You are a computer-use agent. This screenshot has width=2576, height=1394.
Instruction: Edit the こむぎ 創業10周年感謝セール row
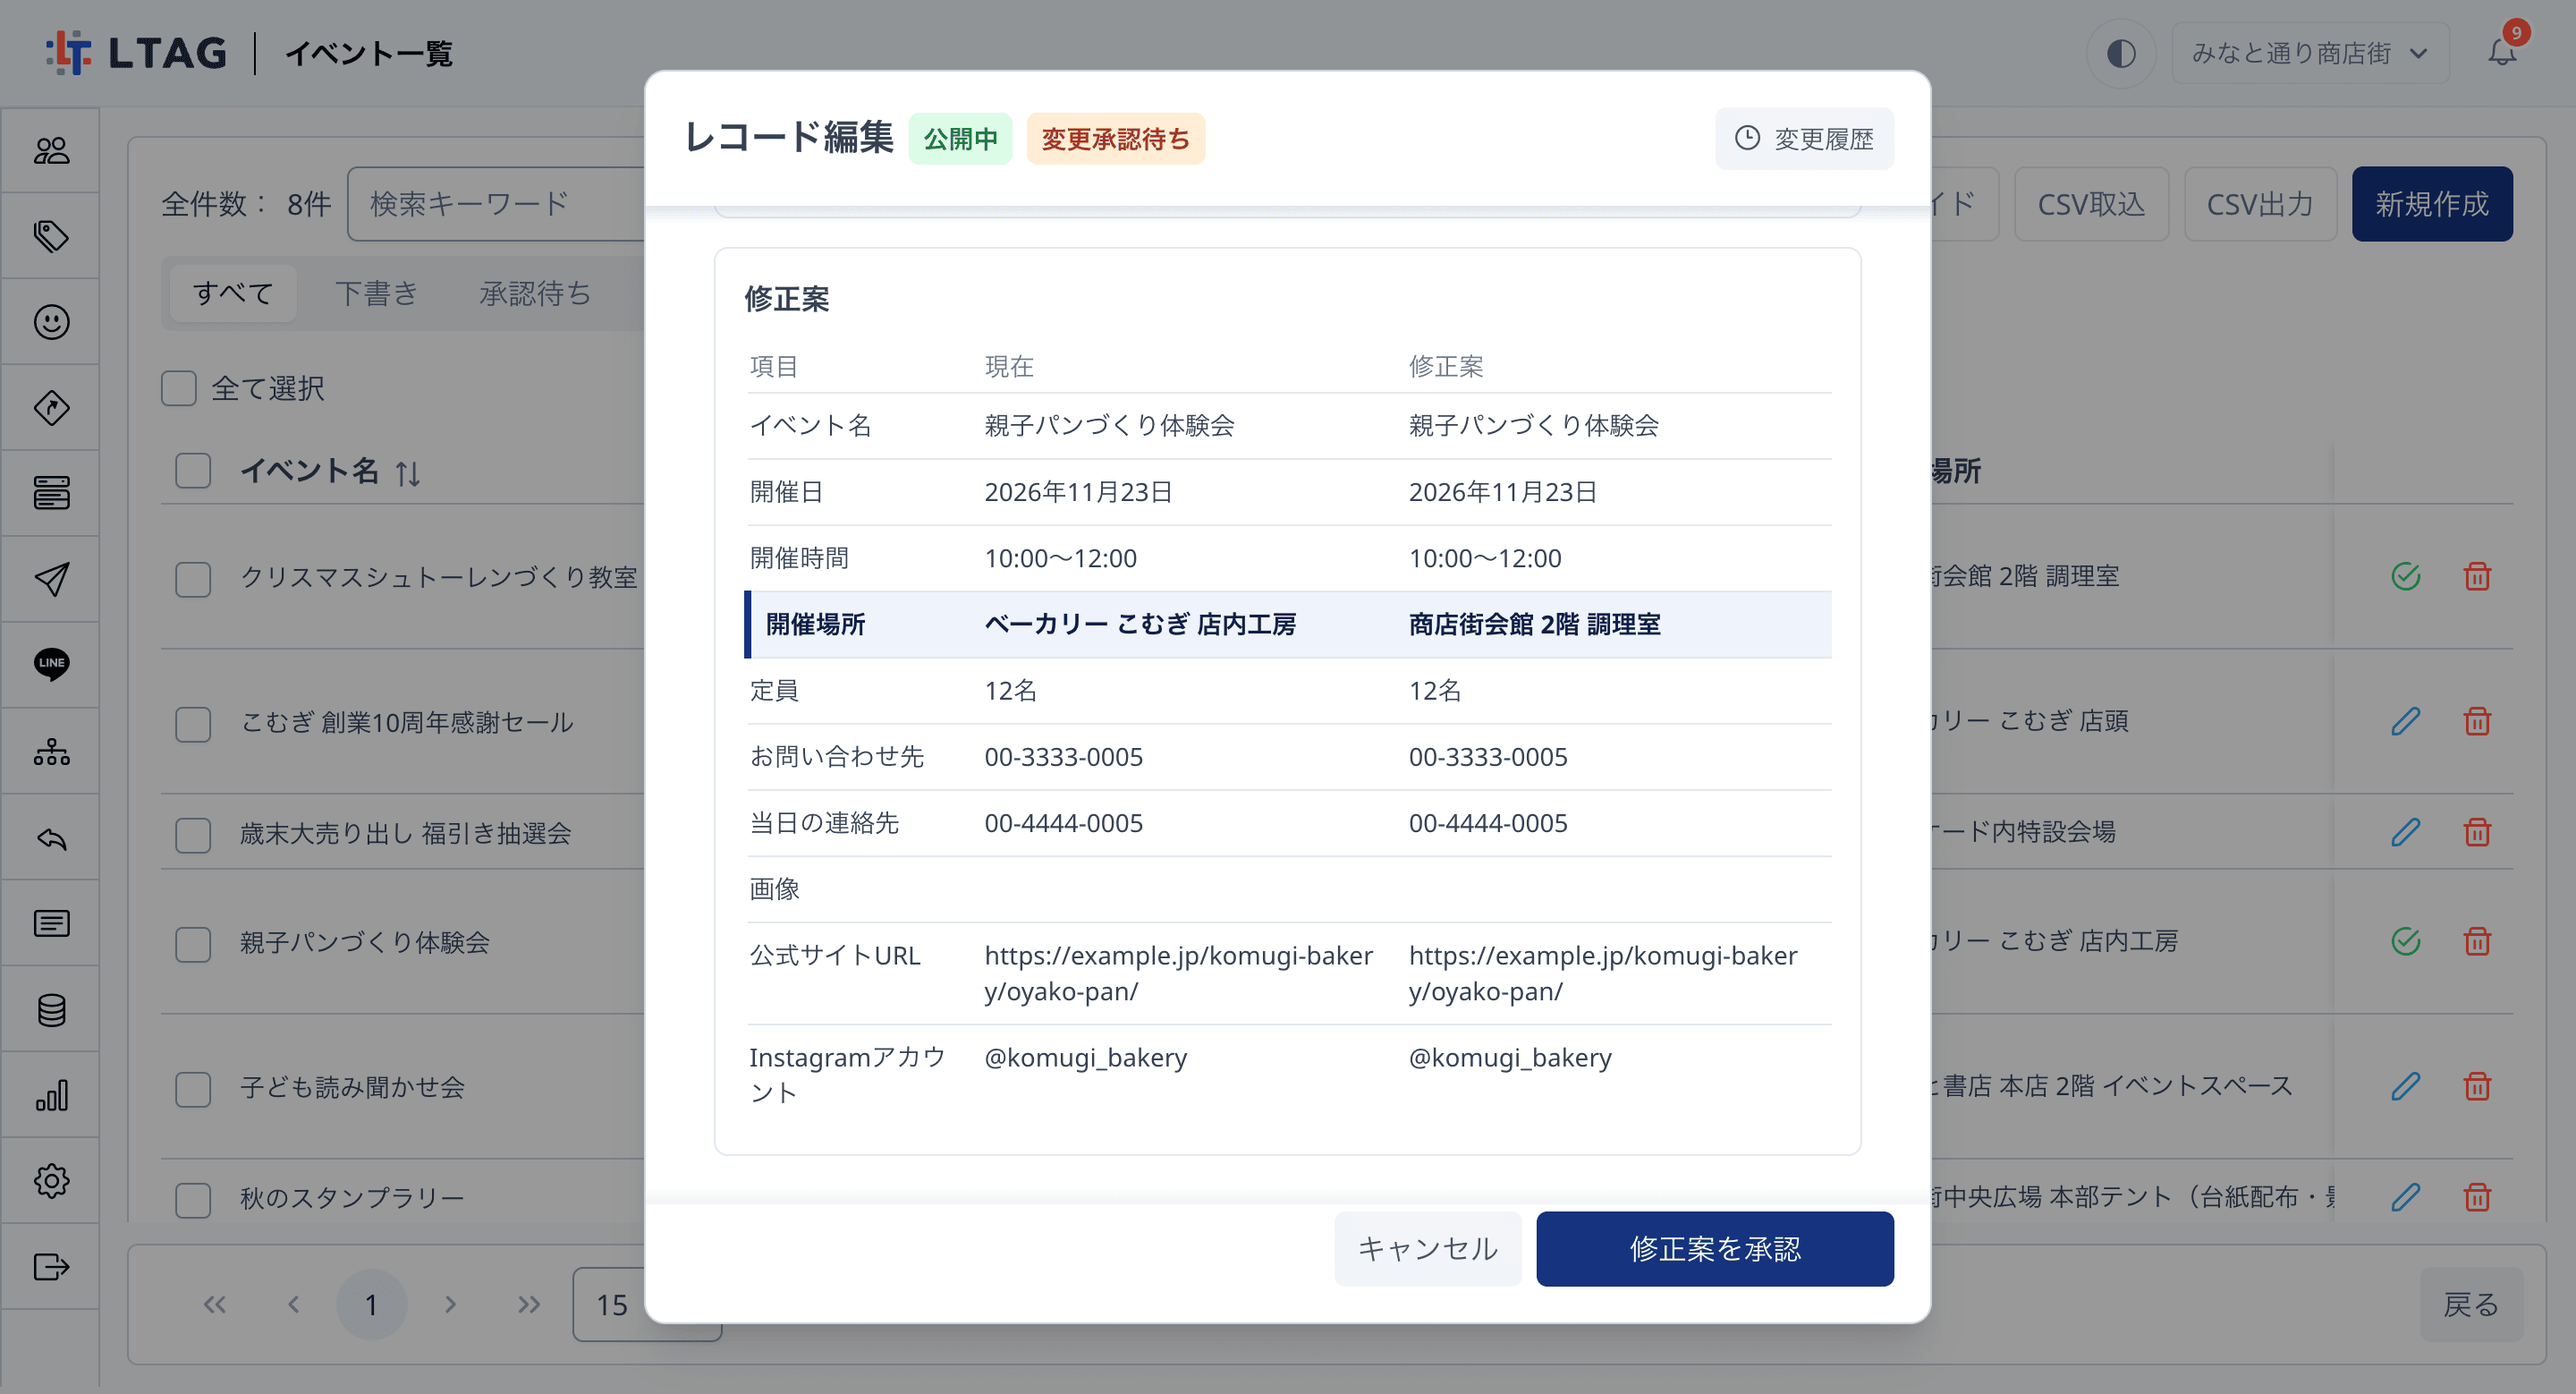pos(2405,721)
